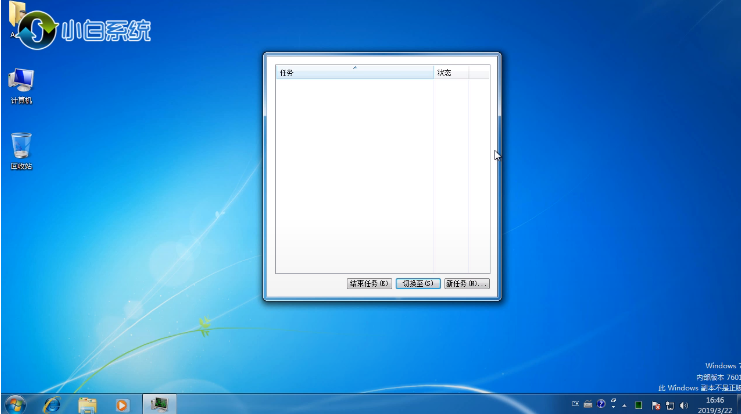Select the Task Manager taskbar button
Screen dimensions: 741x414
click(157, 405)
